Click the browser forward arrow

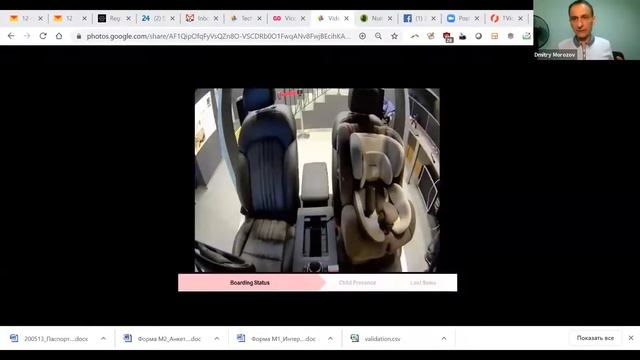pos(27,36)
